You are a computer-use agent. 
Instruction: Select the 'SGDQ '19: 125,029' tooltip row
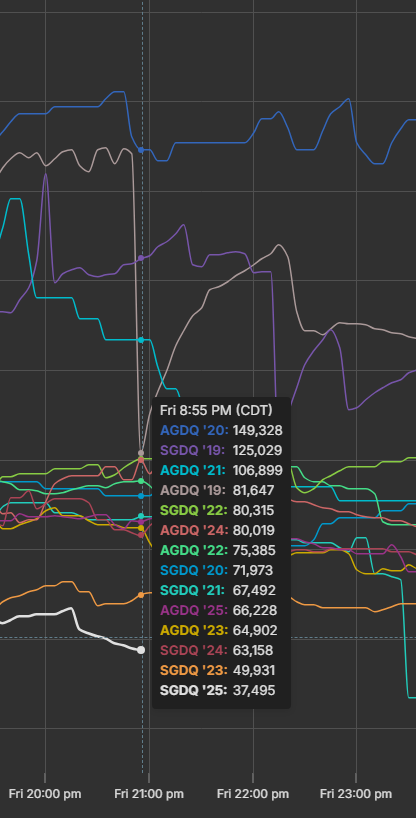click(221, 450)
